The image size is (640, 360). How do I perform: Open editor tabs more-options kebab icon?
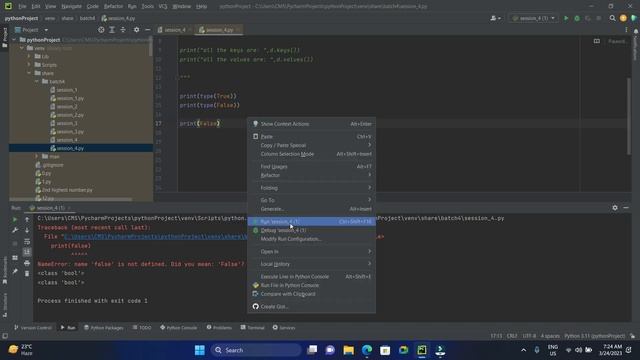click(x=626, y=30)
